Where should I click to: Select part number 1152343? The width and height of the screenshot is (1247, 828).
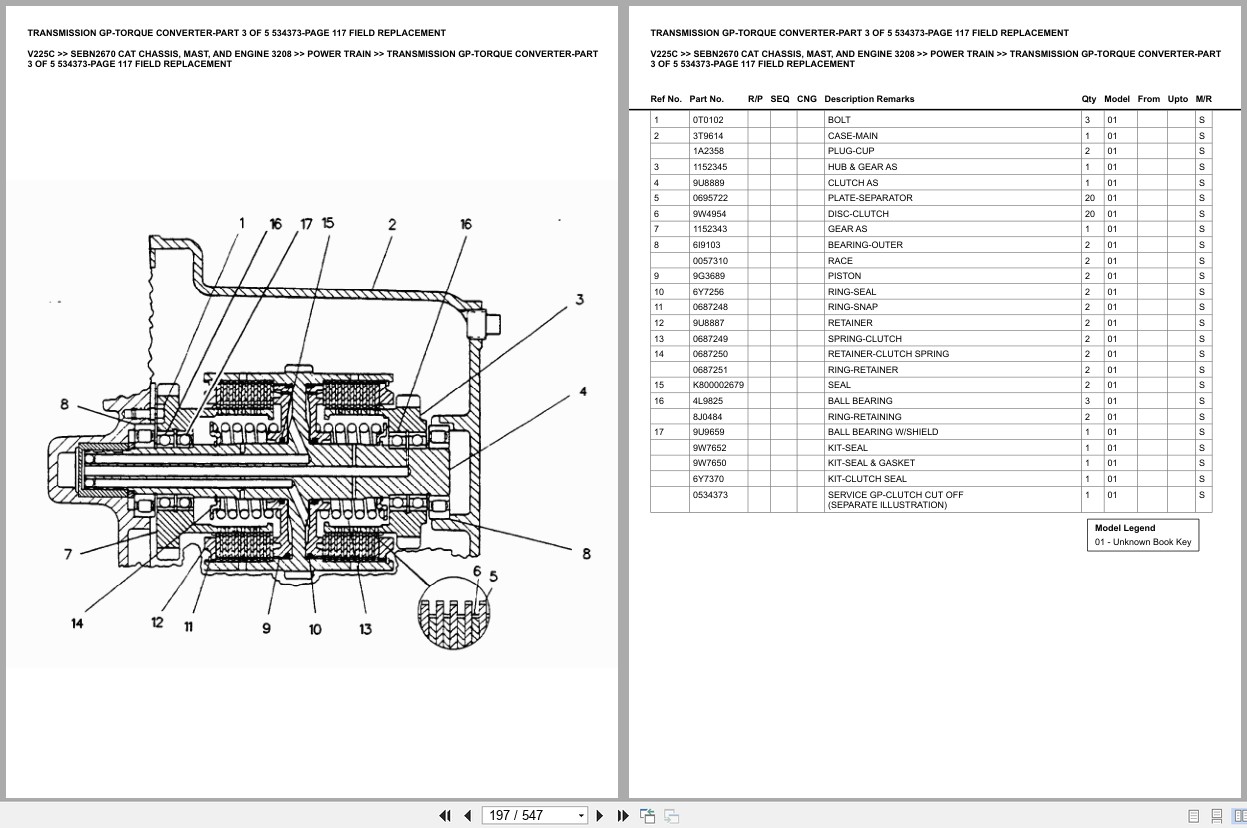click(x=710, y=229)
